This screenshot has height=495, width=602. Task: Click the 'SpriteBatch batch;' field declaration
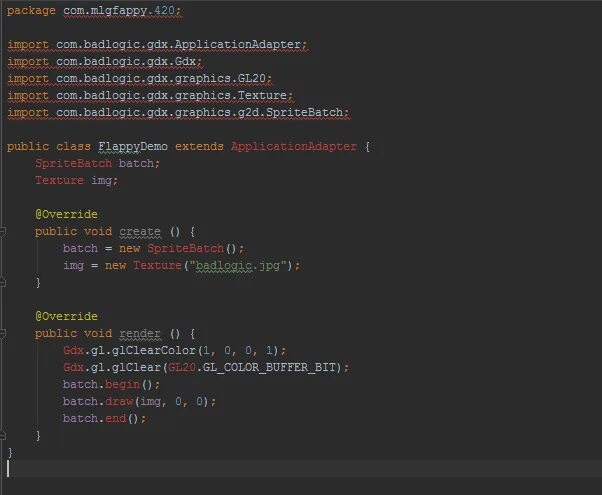click(x=98, y=163)
